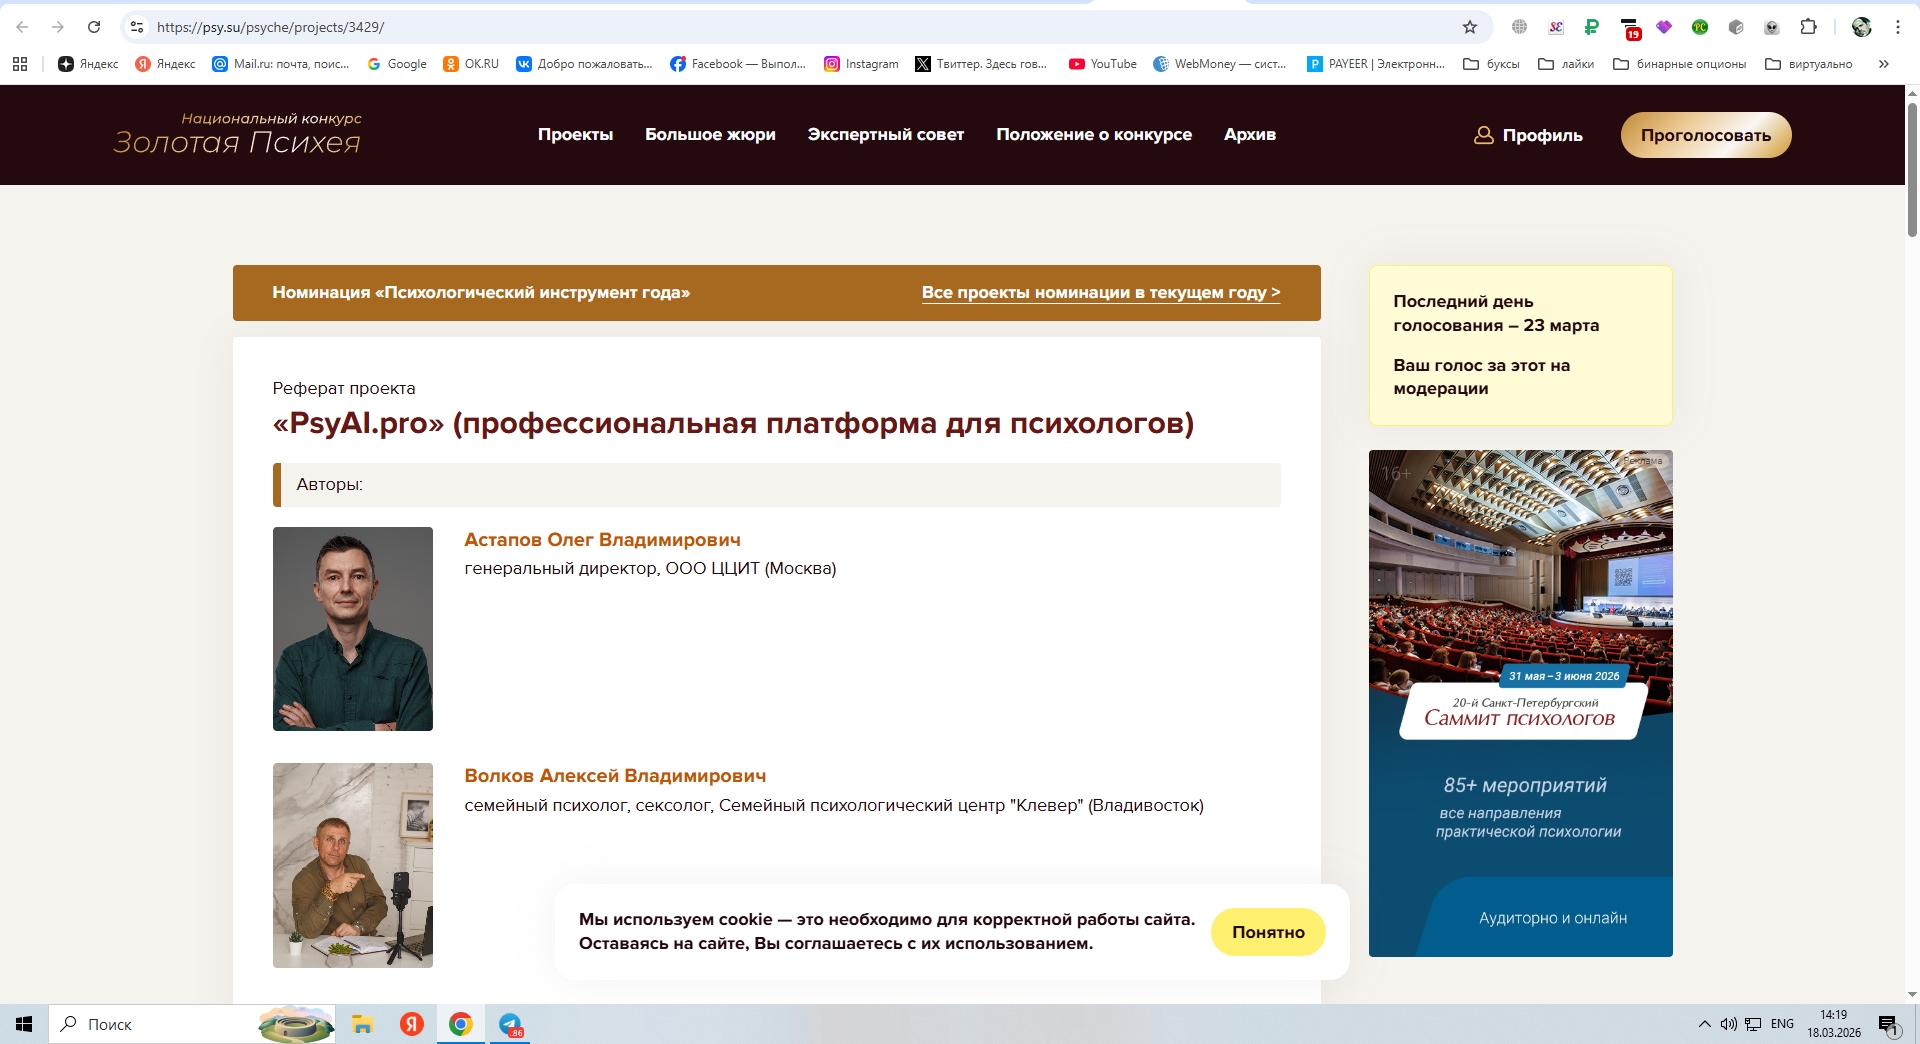Image resolution: width=1920 pixels, height=1044 pixels.
Task: Open the VK 'Добро пожаловать' bookmark
Action: (x=584, y=64)
